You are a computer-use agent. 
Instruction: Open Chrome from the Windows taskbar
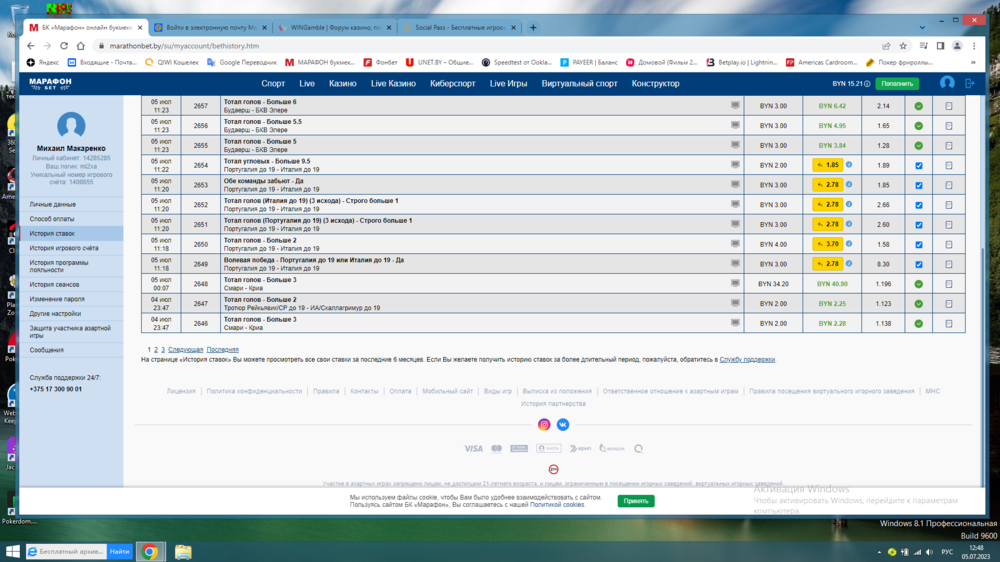(149, 551)
